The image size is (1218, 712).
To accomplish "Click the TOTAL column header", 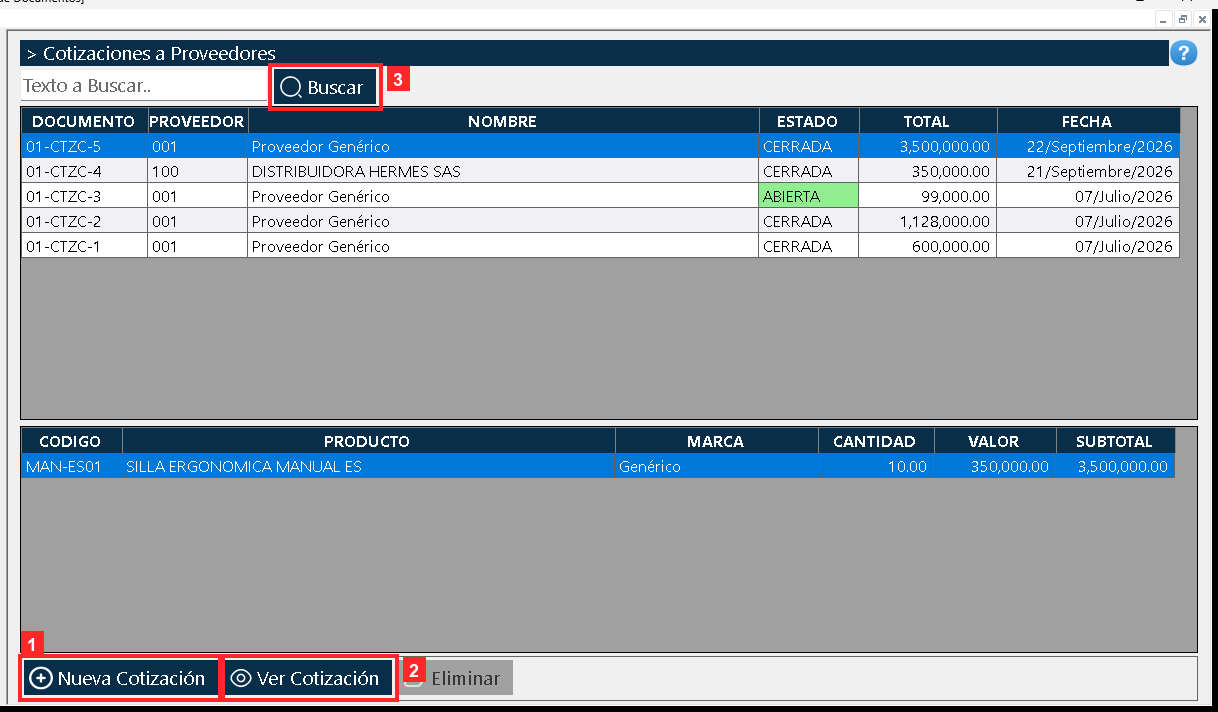I will click(927, 121).
